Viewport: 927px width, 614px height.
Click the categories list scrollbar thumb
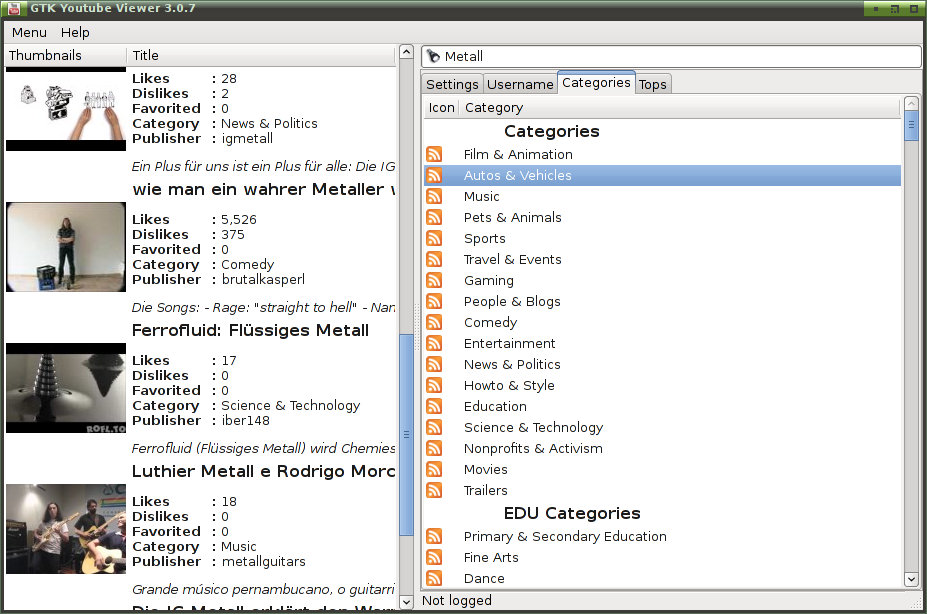(x=911, y=126)
